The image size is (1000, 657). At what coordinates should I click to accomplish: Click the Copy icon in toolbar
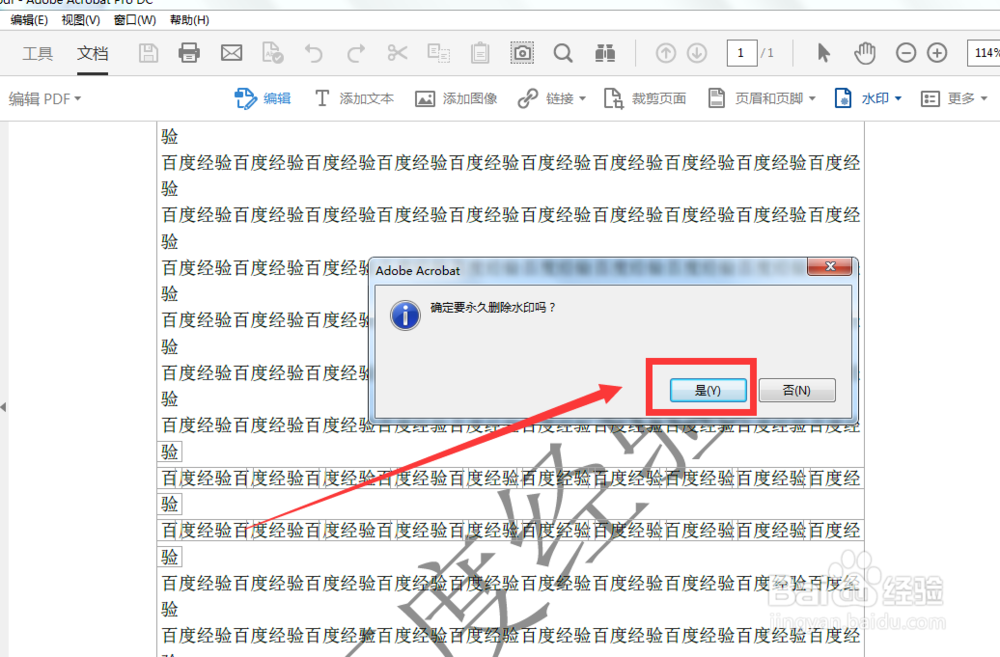click(439, 53)
